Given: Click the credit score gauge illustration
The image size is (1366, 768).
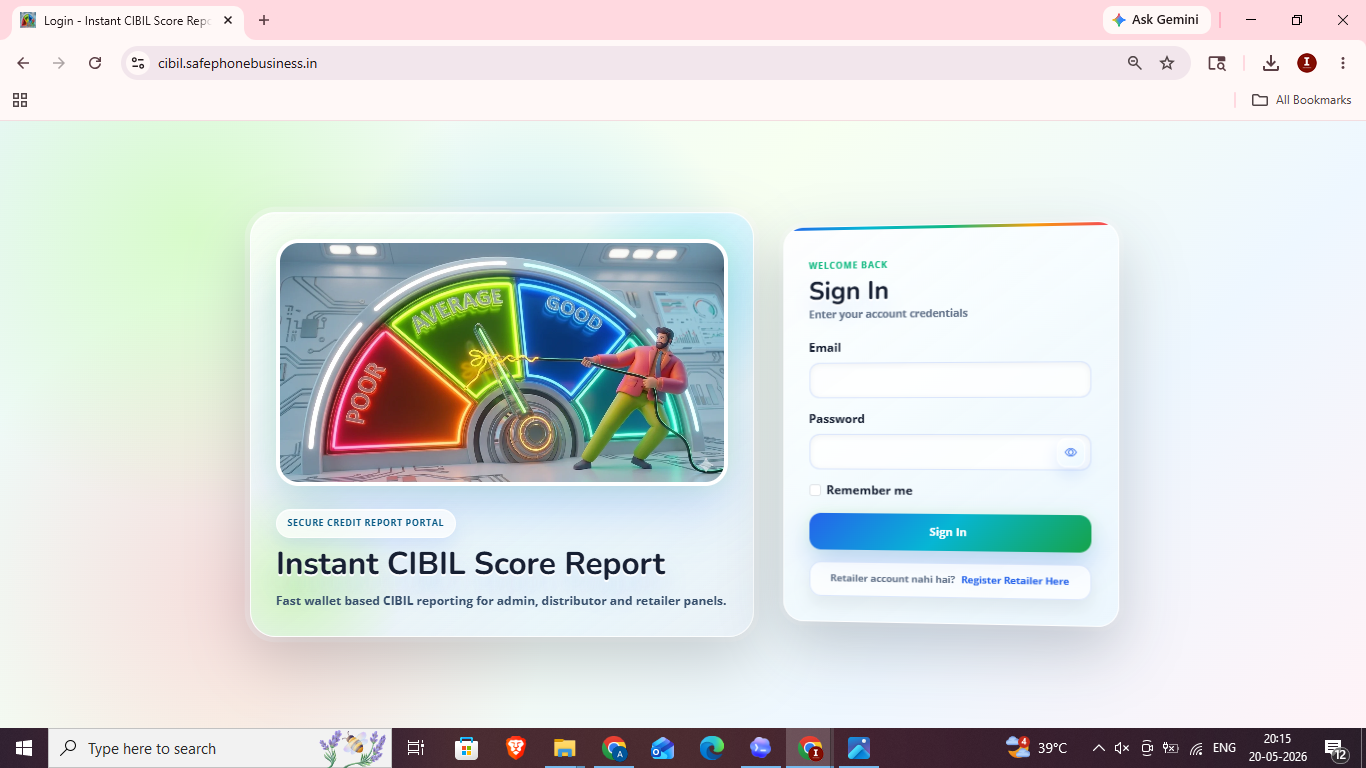Looking at the screenshot, I should point(502,363).
